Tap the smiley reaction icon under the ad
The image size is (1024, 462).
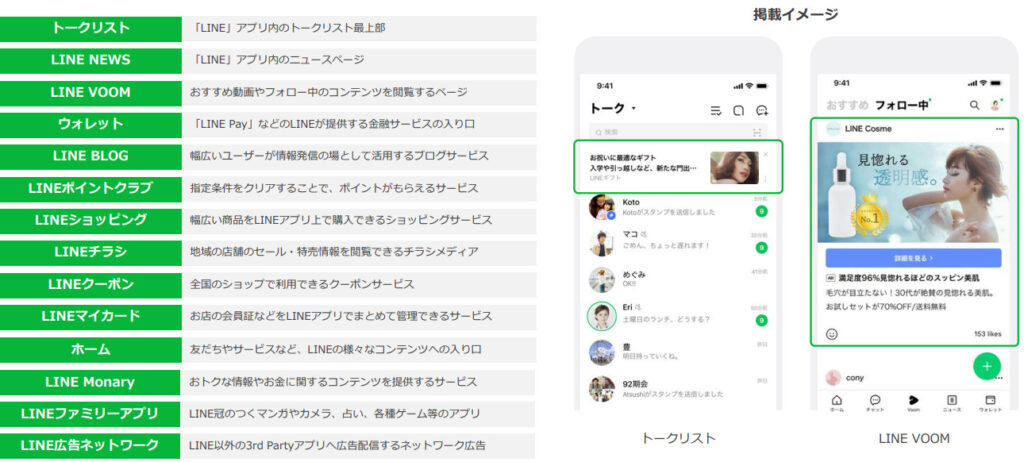(x=832, y=334)
